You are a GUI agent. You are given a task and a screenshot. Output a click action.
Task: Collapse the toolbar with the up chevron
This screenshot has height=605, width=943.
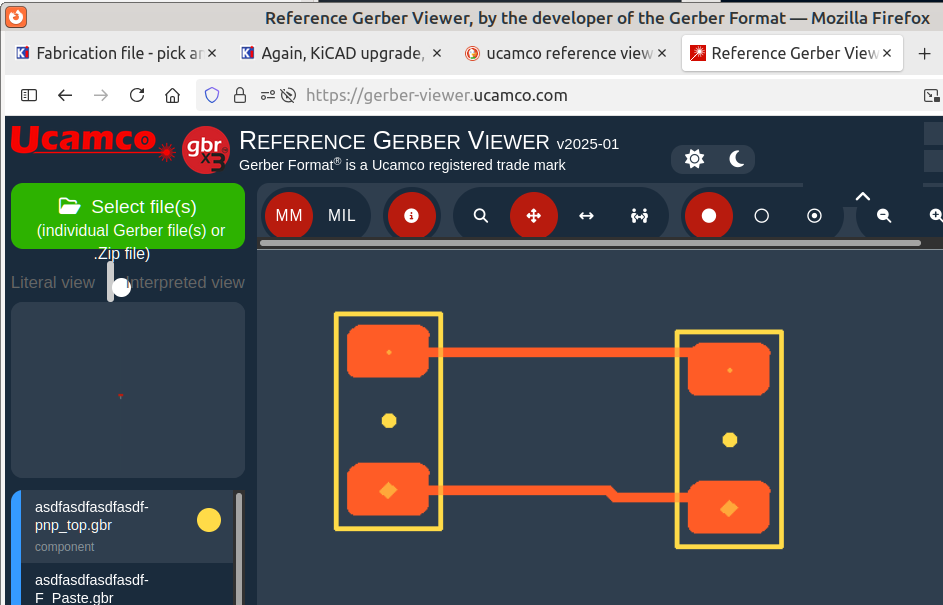(x=863, y=196)
